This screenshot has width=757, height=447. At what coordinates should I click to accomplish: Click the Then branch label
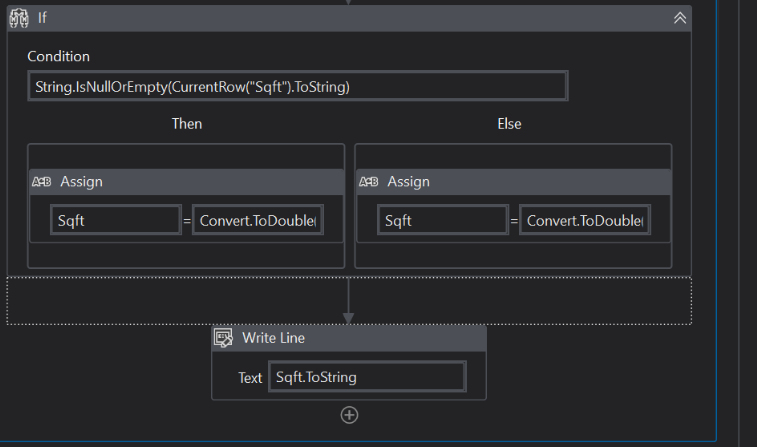click(187, 124)
